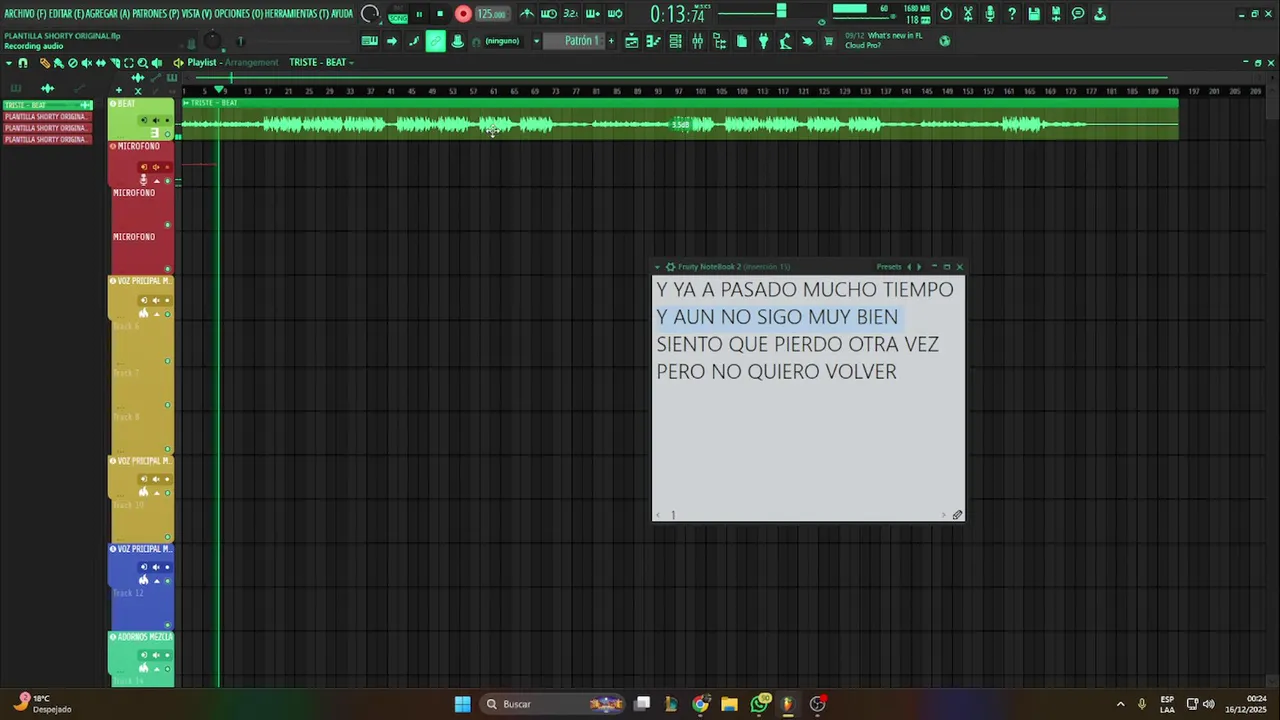Open the audio editor scissors icon
1280x720 pixels.
coord(968,14)
